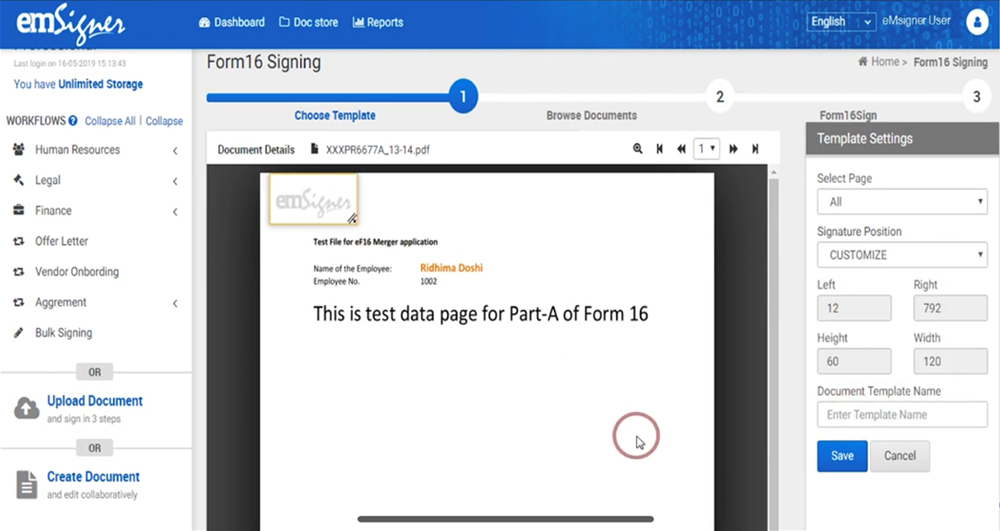This screenshot has width=1000, height=531.
Task: Open the Select Page dropdown
Action: 902,202
